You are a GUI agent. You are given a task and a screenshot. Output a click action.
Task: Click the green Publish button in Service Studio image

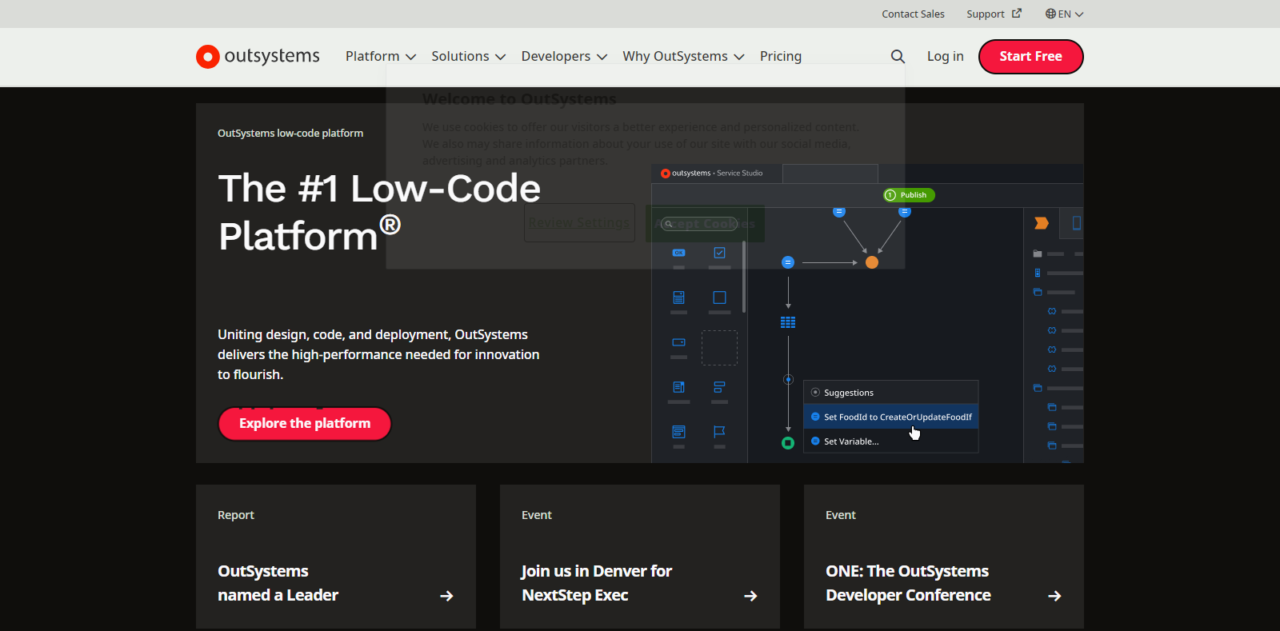coord(909,195)
